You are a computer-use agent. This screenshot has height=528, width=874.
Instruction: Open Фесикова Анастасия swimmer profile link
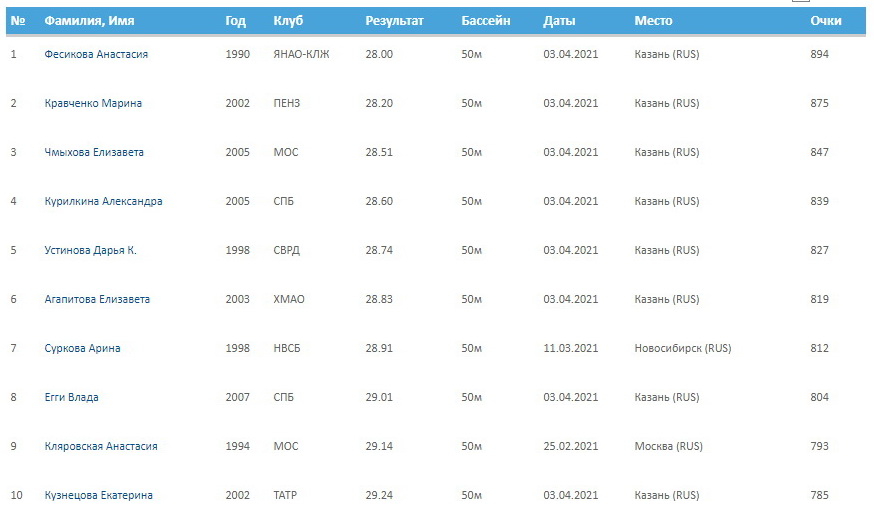tap(96, 54)
